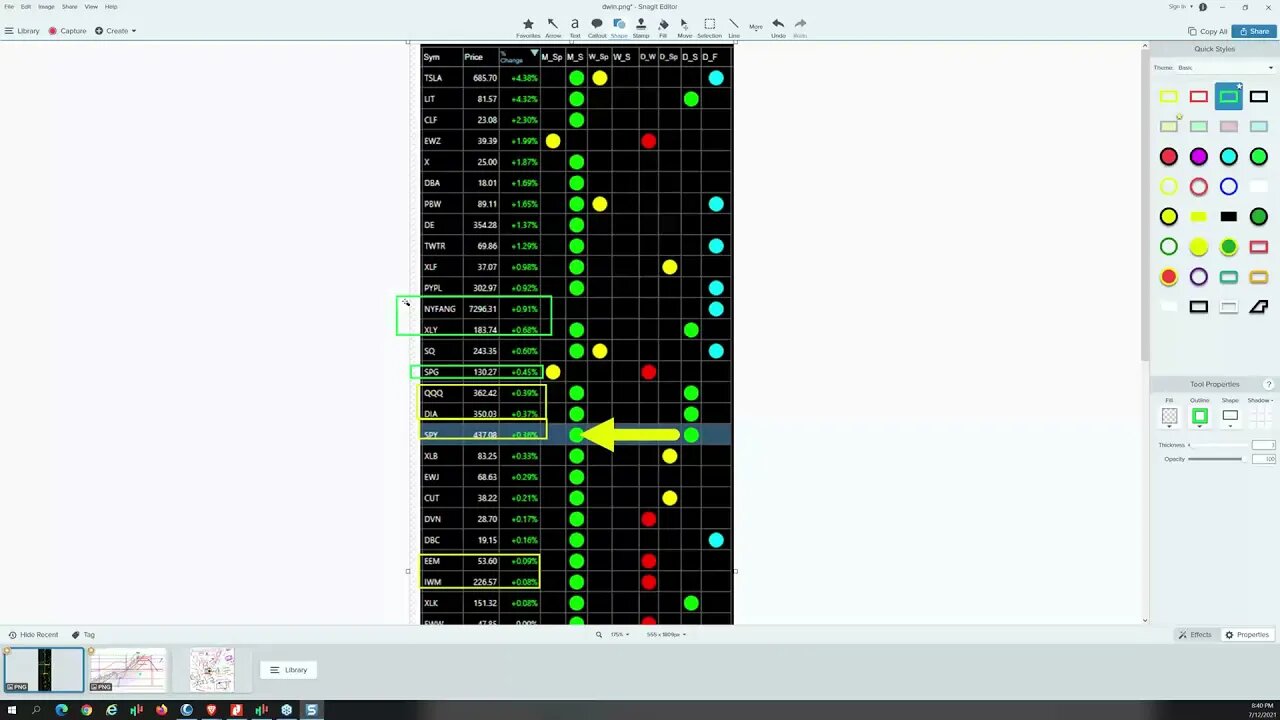Click the notification info icon beside Sign in
The height and width of the screenshot is (720, 1280).
tap(1202, 6)
